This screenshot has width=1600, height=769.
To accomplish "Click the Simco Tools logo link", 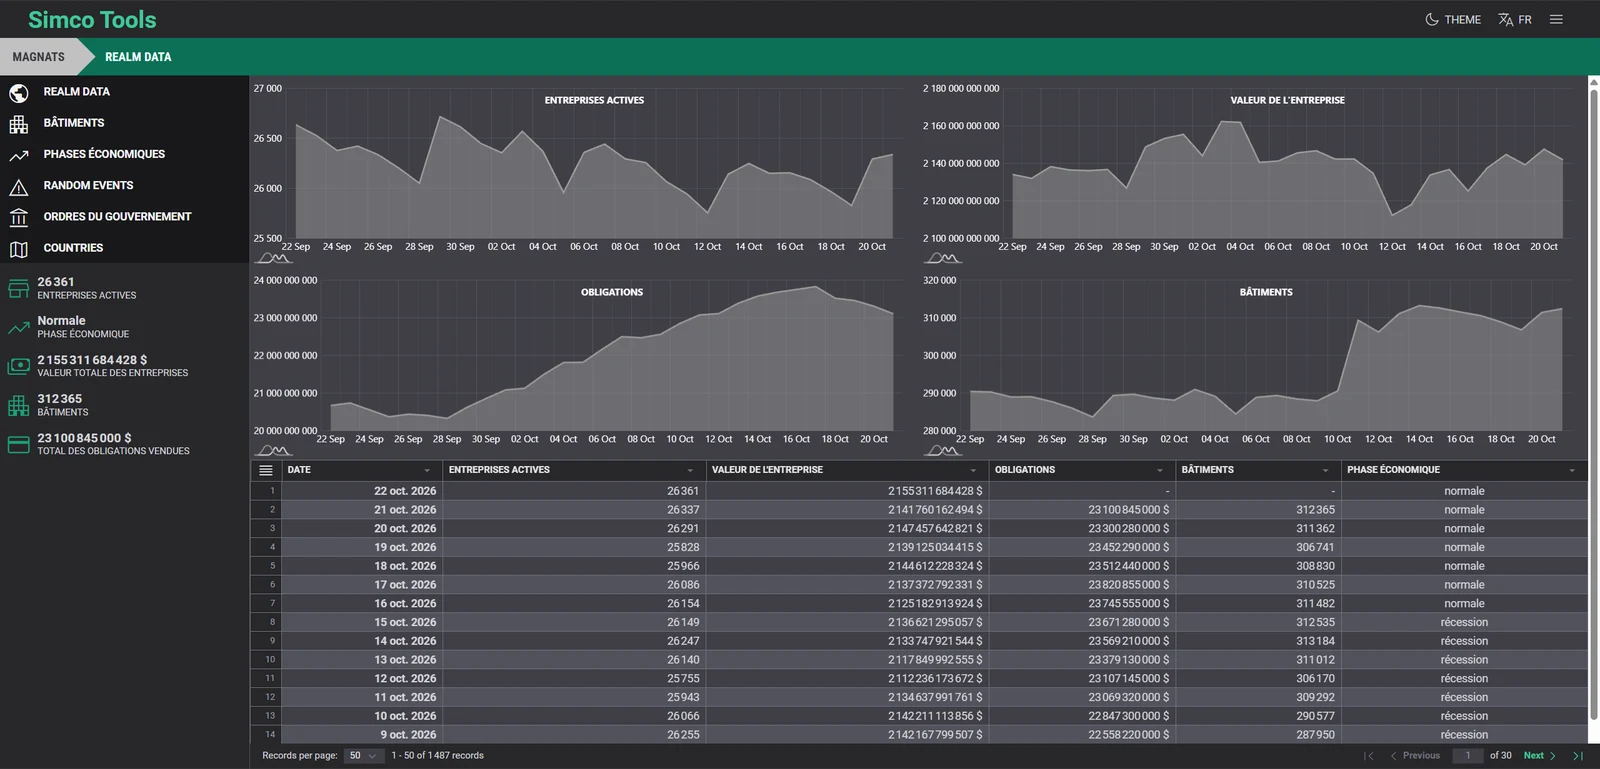I will (92, 19).
